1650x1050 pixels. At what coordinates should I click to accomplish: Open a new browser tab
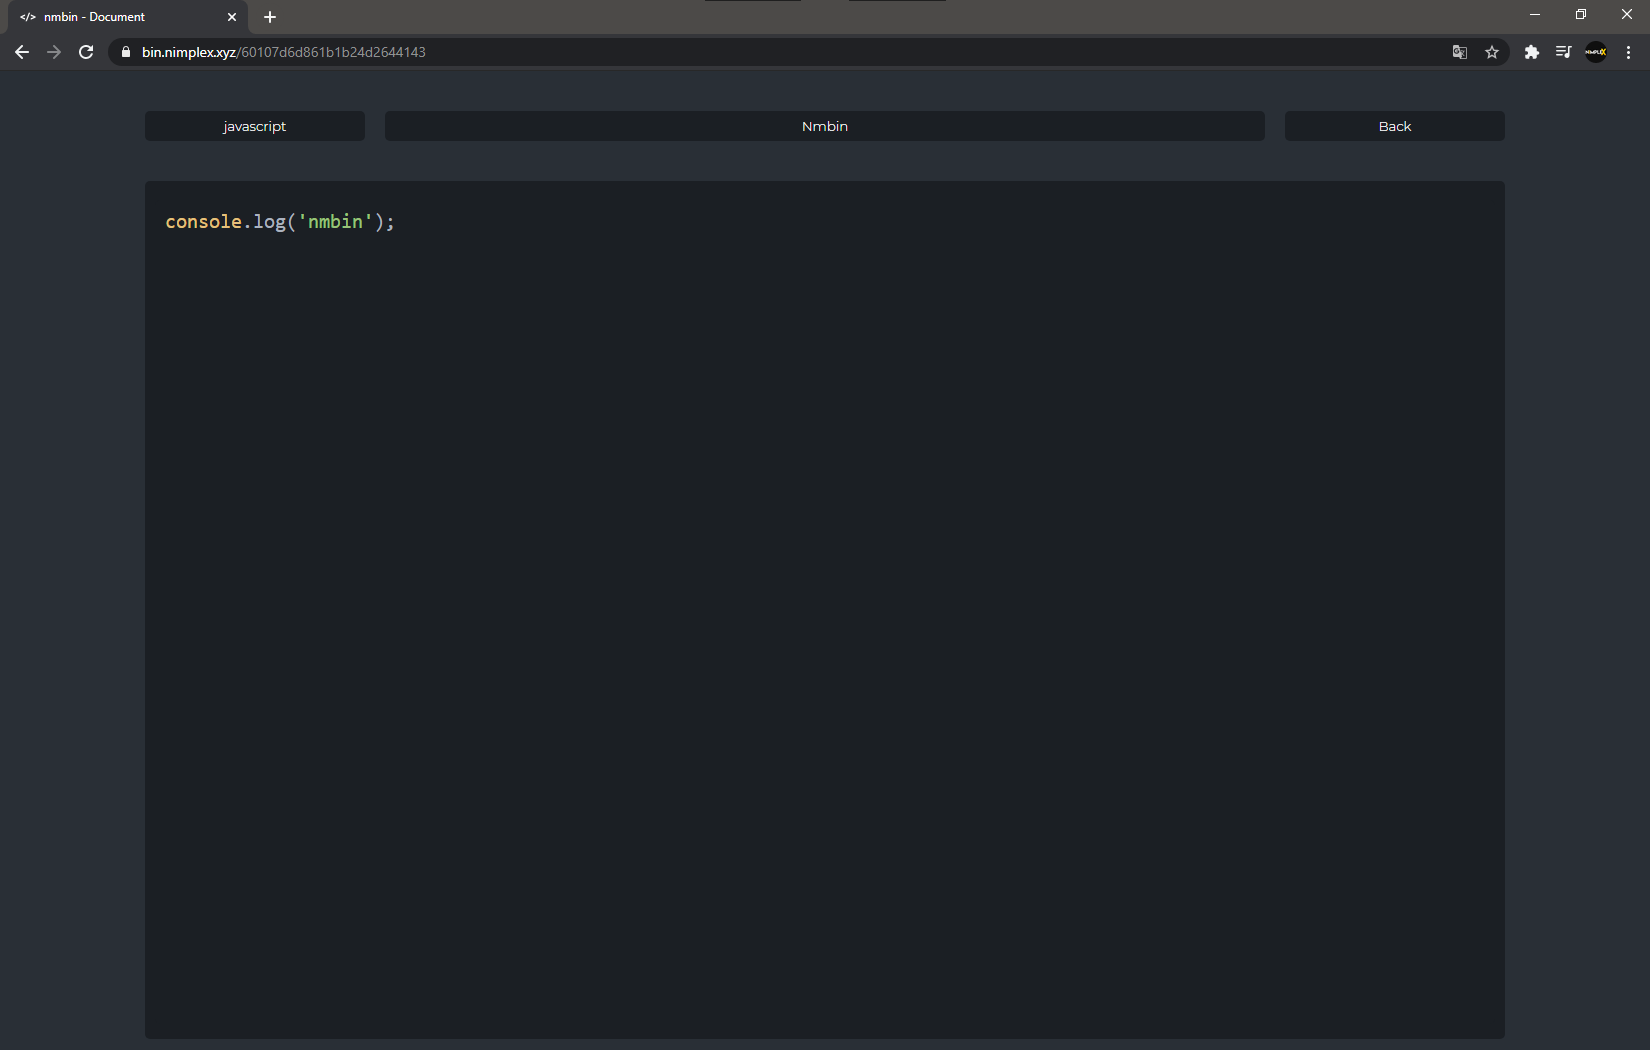[x=269, y=17]
